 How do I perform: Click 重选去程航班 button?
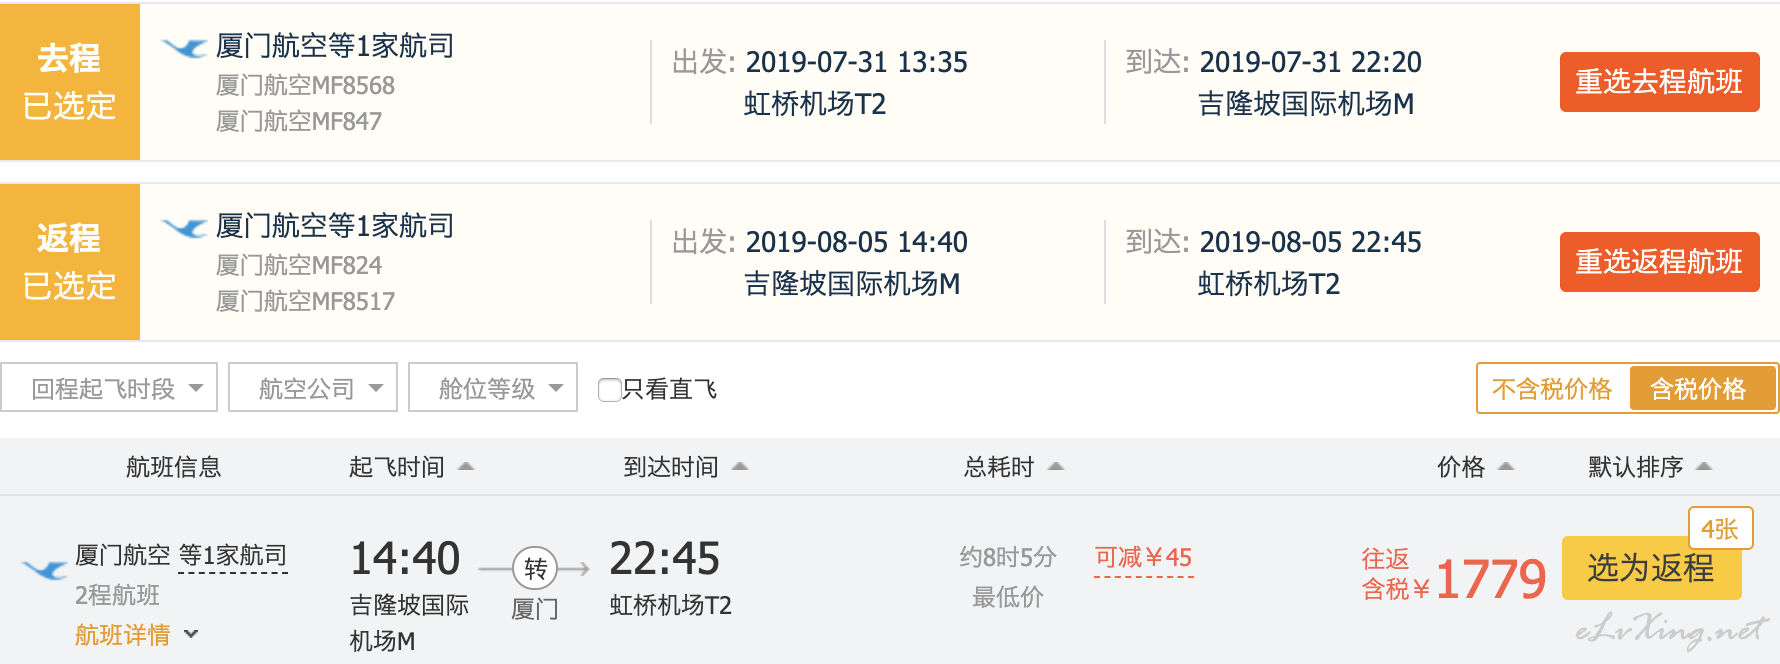1660,82
